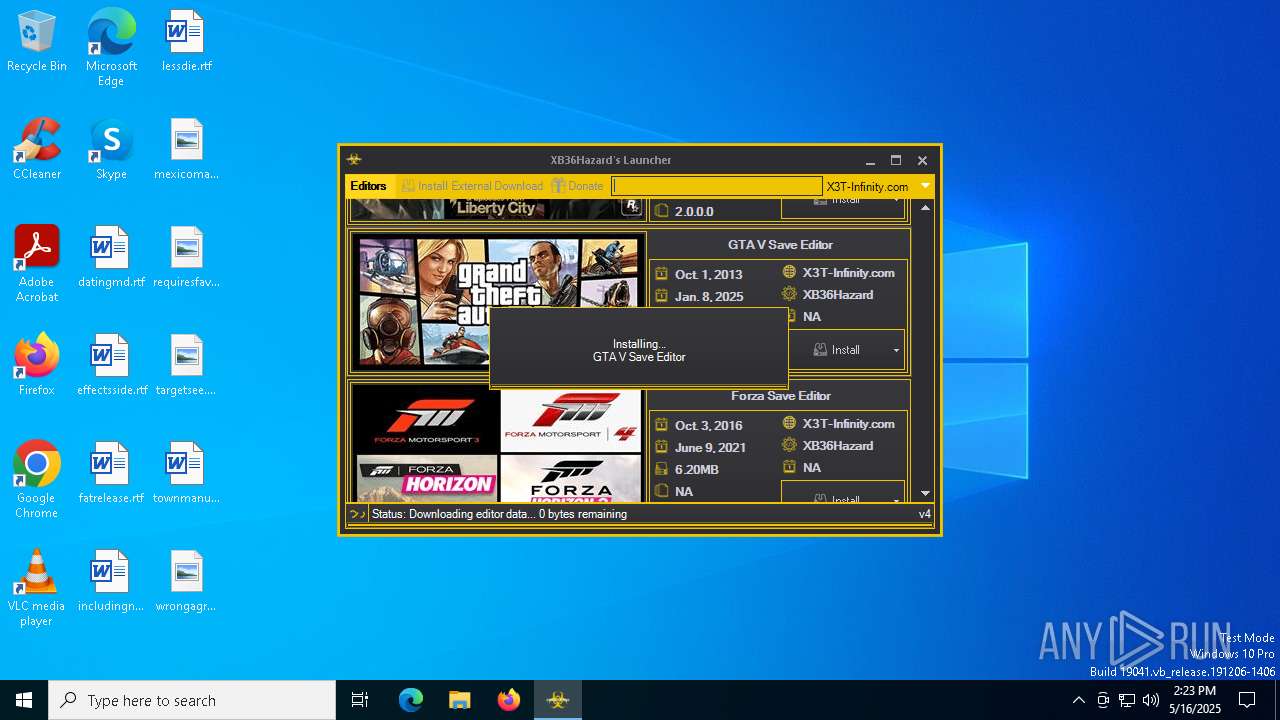Click the GTA V Save Editor title
The width and height of the screenshot is (1280, 720).
point(780,245)
